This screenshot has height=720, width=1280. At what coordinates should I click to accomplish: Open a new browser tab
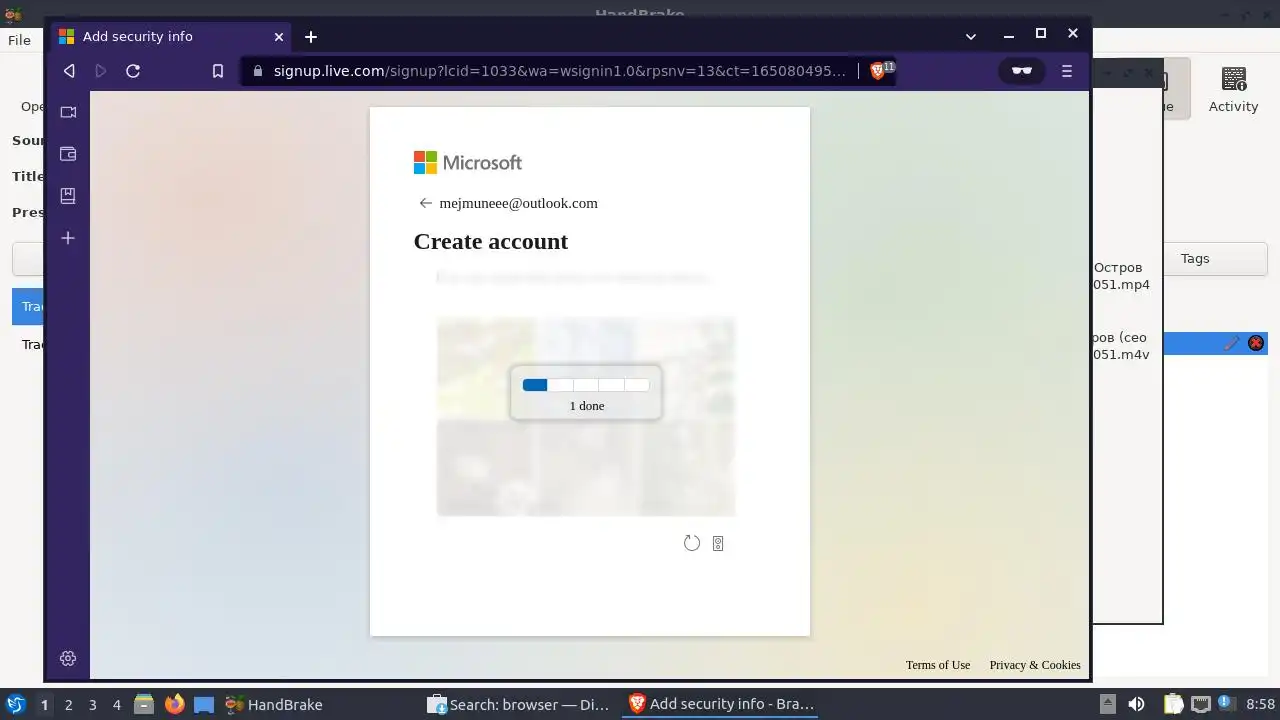point(311,37)
